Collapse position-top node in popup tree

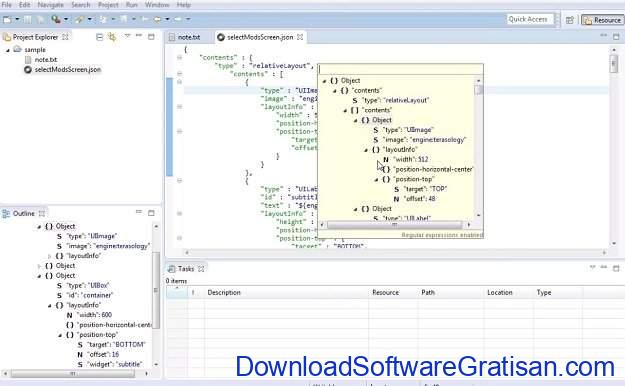tap(376, 180)
